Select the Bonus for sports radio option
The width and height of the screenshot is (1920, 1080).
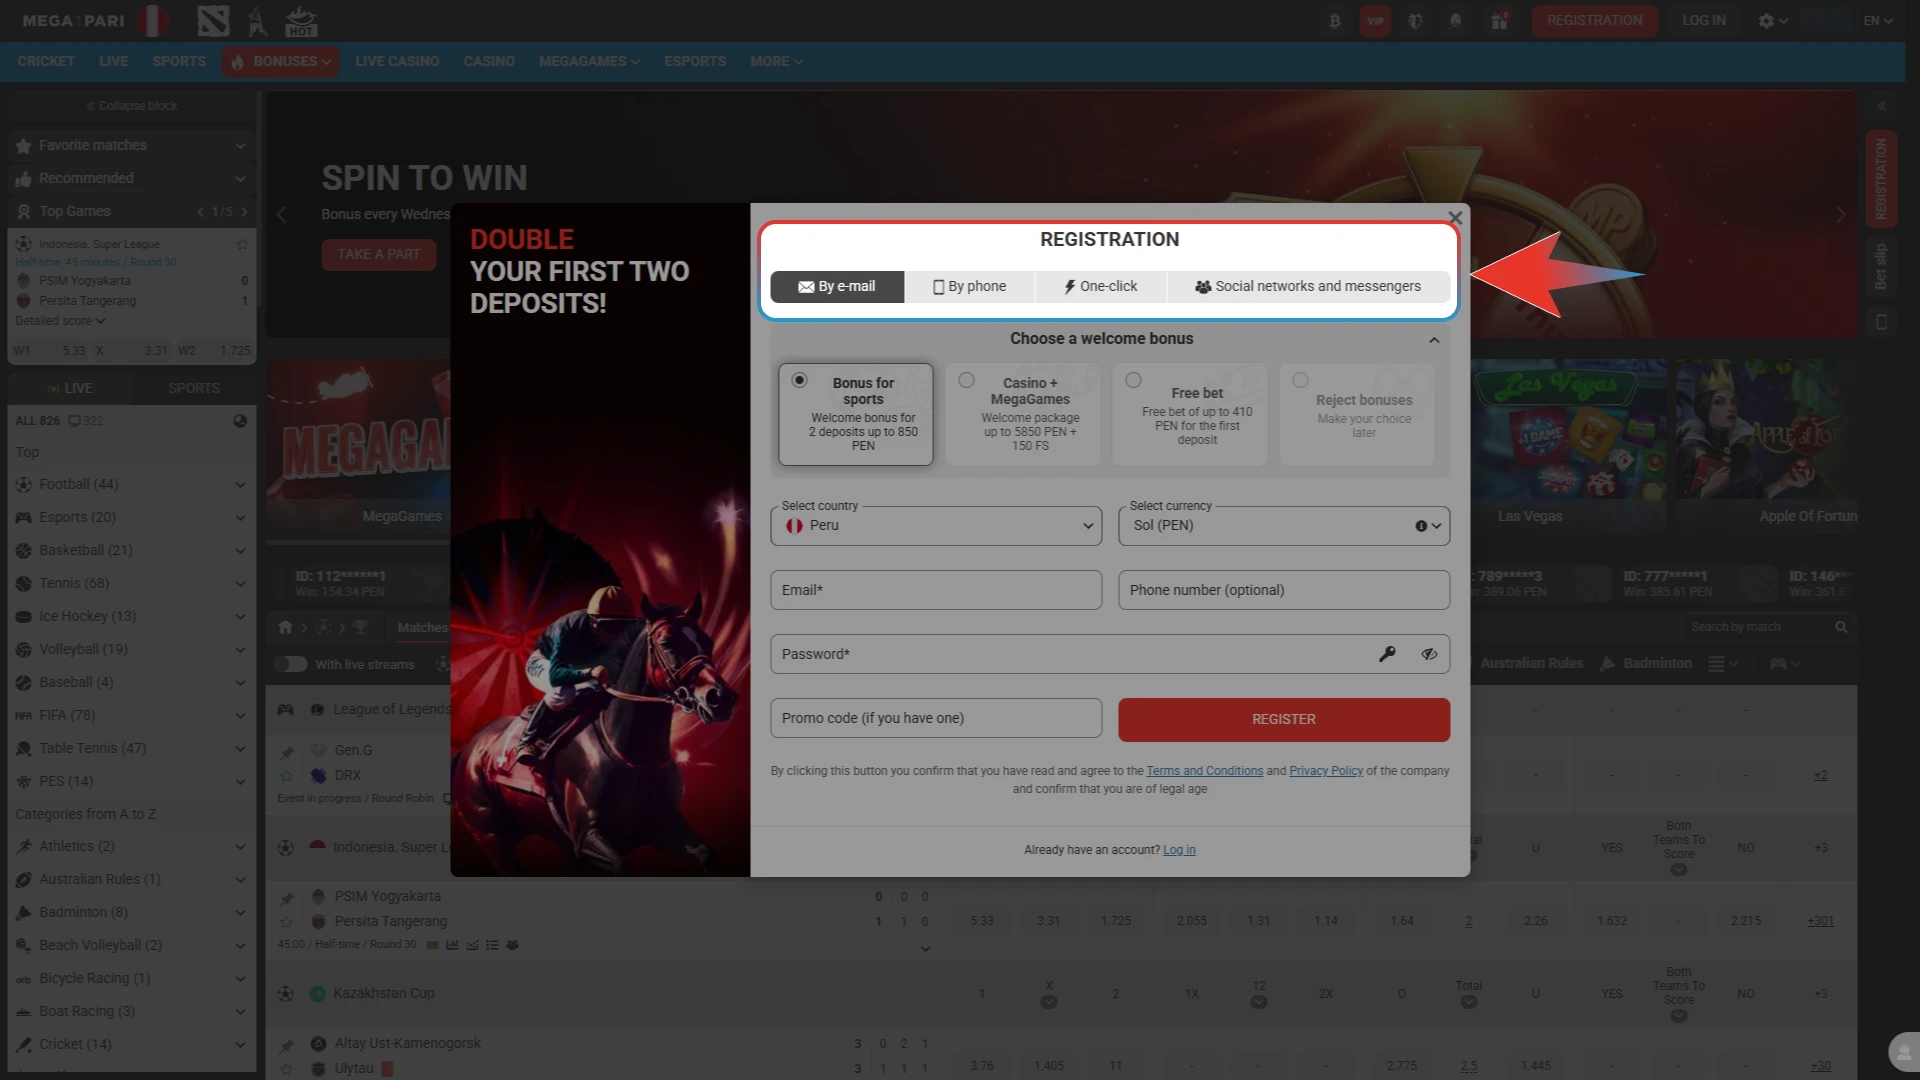(799, 380)
